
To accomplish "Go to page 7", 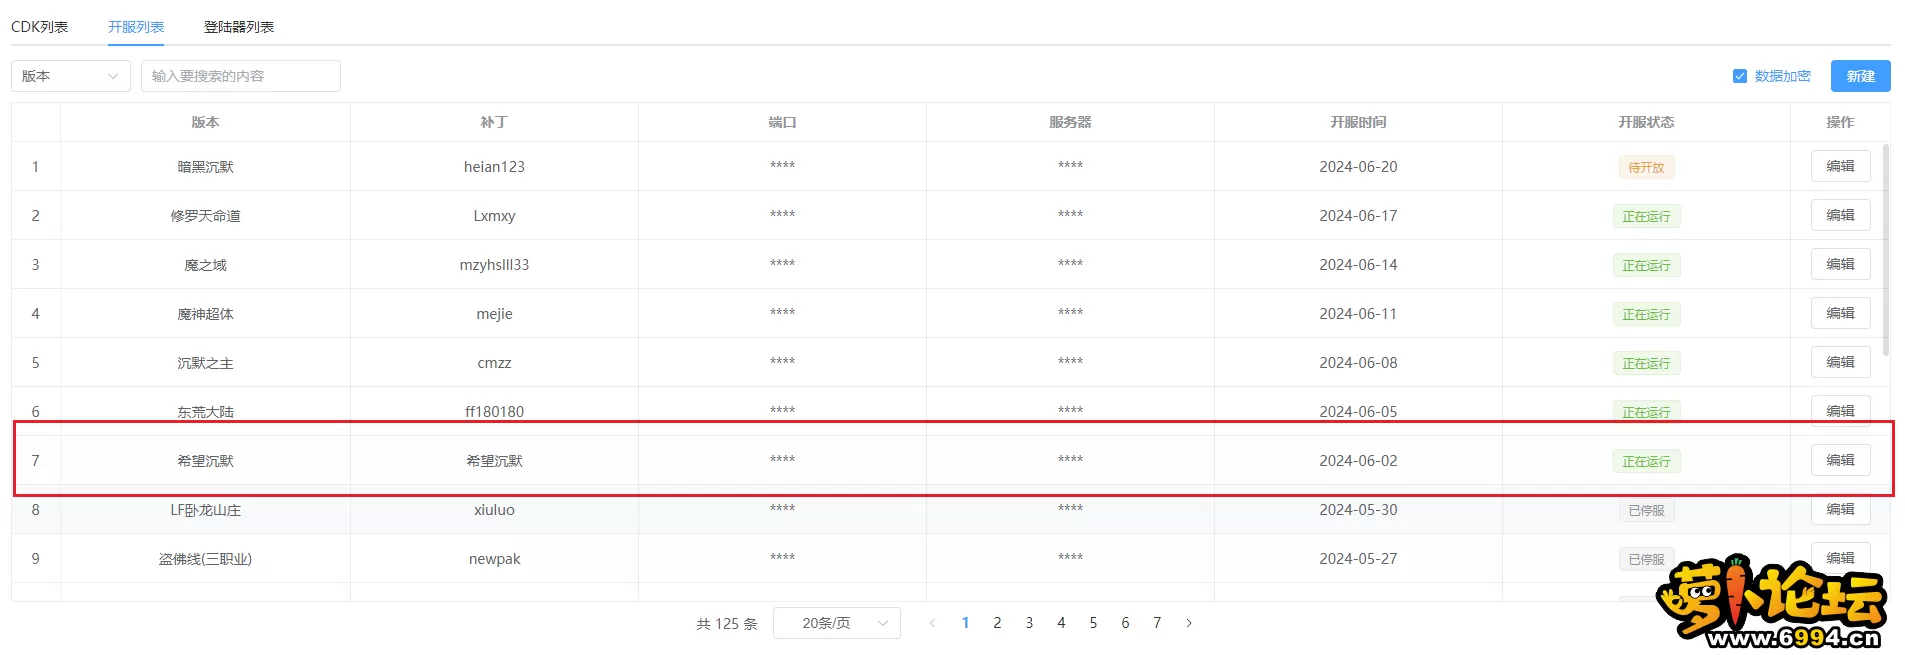I will click(1157, 623).
